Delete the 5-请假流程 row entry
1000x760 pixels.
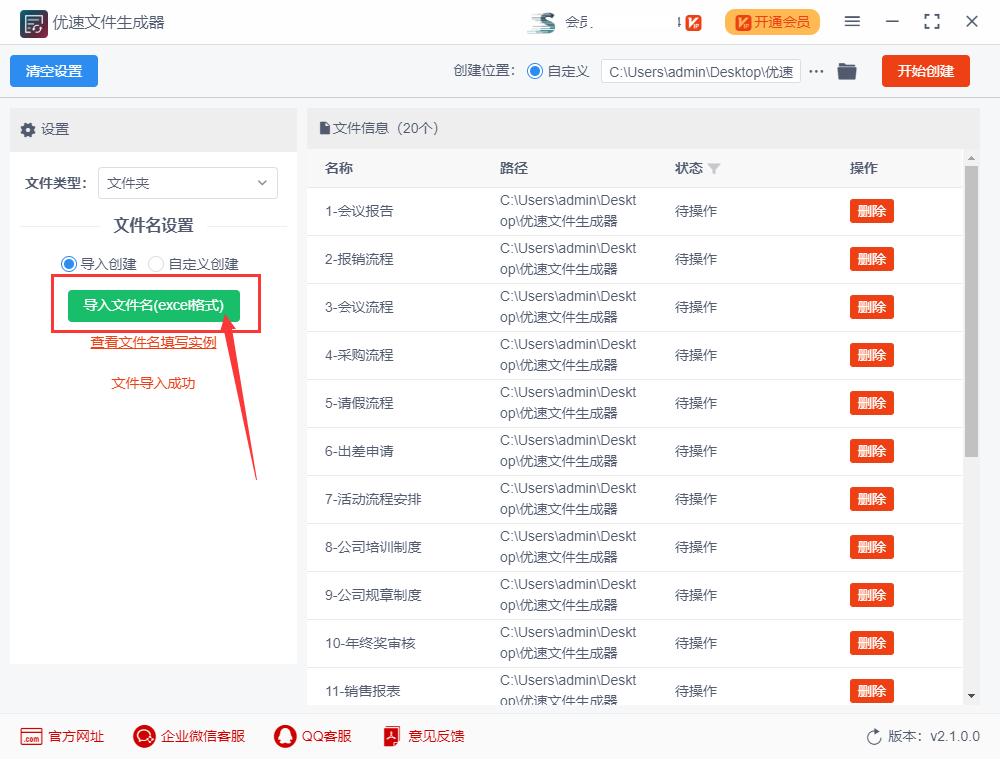tap(871, 403)
